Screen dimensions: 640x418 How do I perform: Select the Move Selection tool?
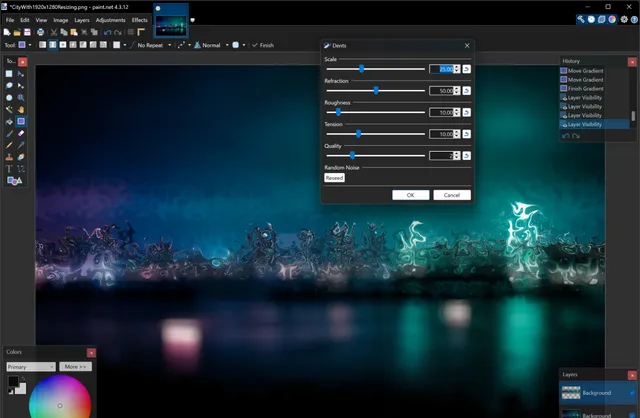point(21,86)
